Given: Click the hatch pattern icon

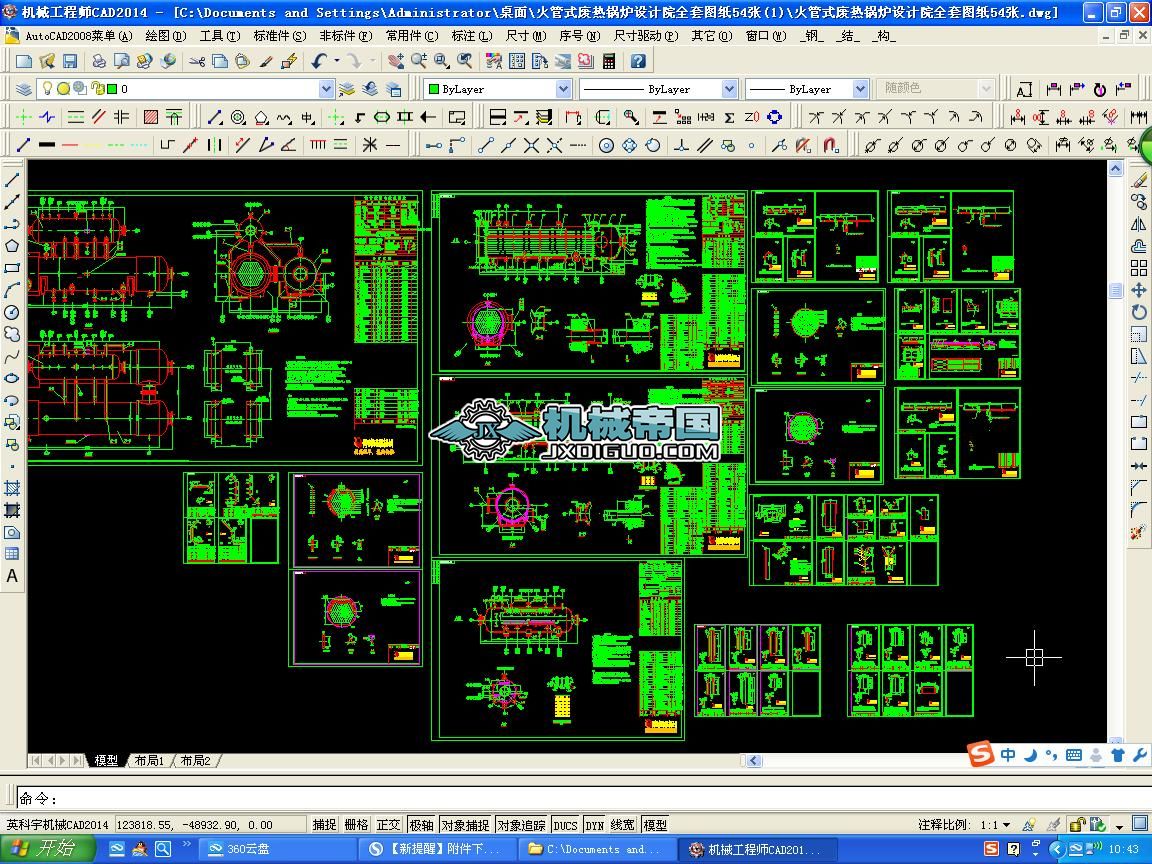Looking at the screenshot, I should coord(151,117).
